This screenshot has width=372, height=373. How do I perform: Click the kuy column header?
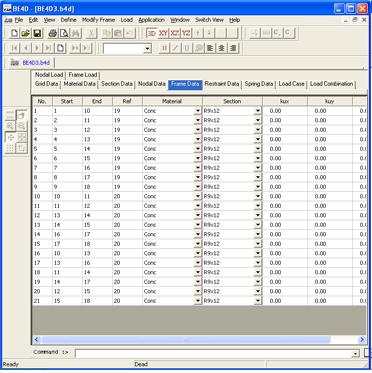(x=329, y=101)
